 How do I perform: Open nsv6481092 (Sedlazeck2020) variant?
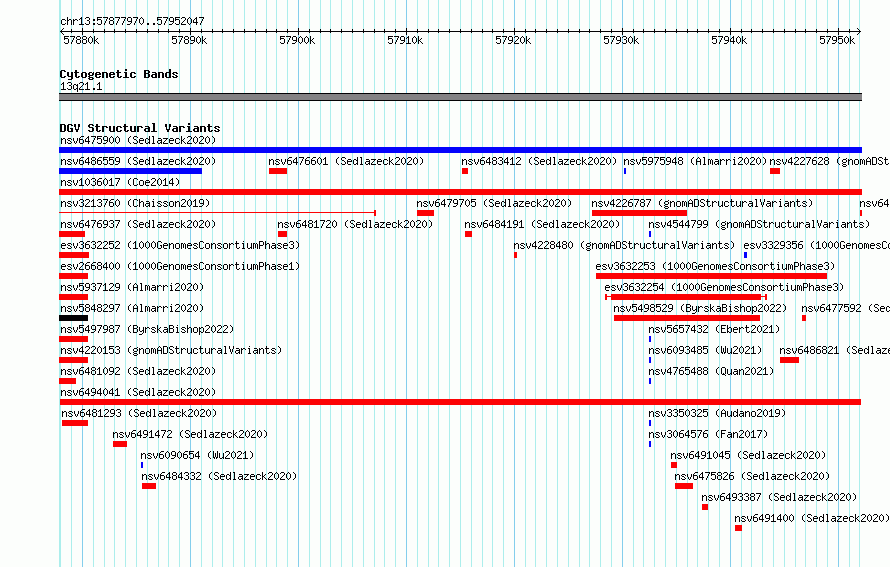coord(138,371)
